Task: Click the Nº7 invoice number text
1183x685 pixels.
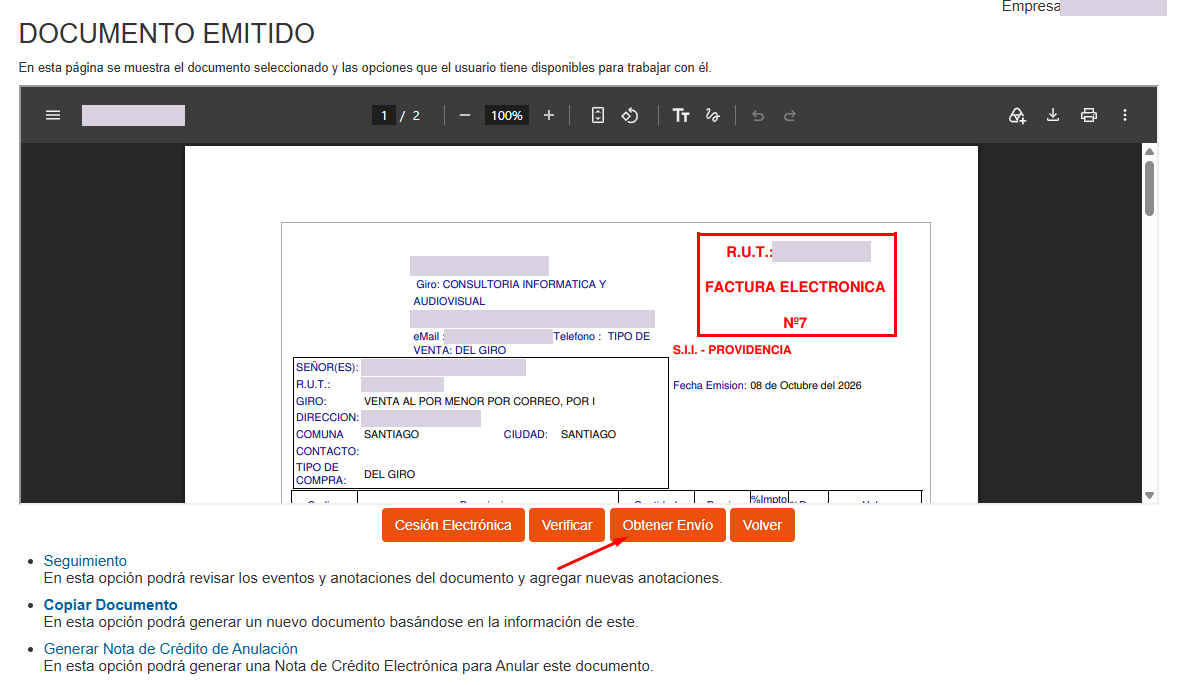Action: [x=795, y=323]
